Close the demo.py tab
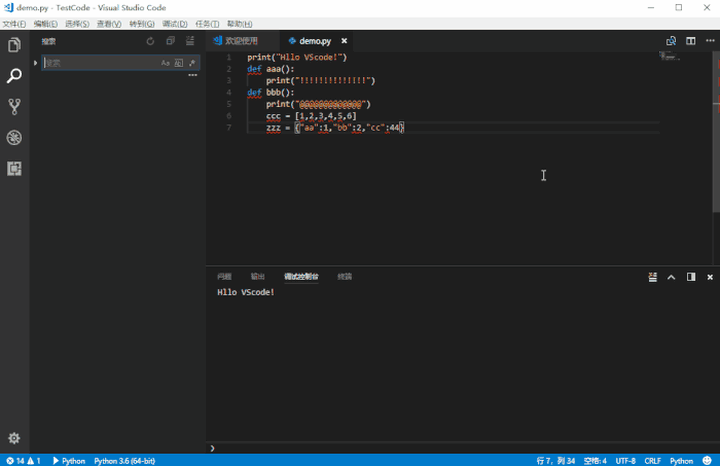Screen dimensions: 720x466 tap(344, 41)
